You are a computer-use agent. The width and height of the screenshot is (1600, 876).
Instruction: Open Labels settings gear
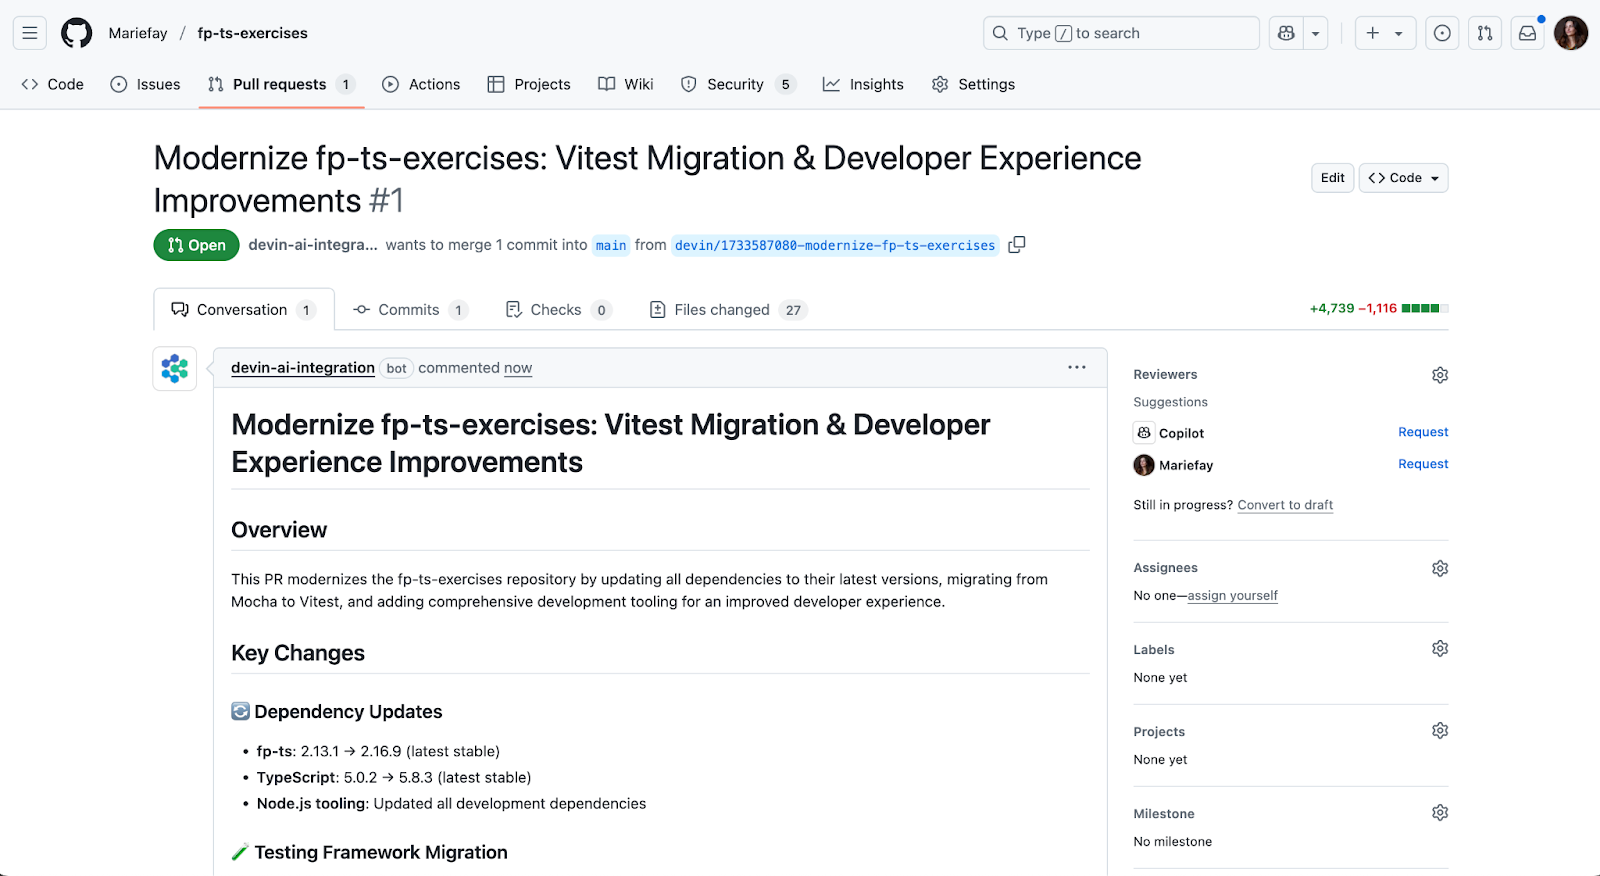[1440, 648]
